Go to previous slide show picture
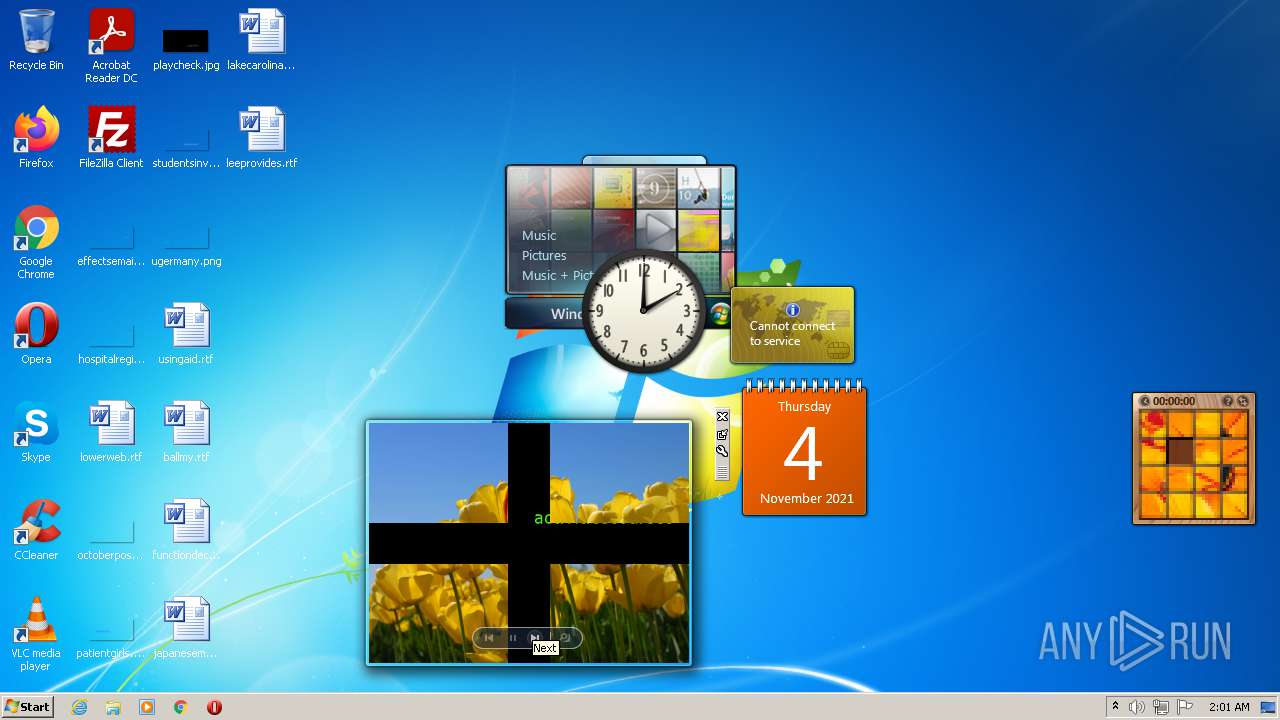 [489, 637]
